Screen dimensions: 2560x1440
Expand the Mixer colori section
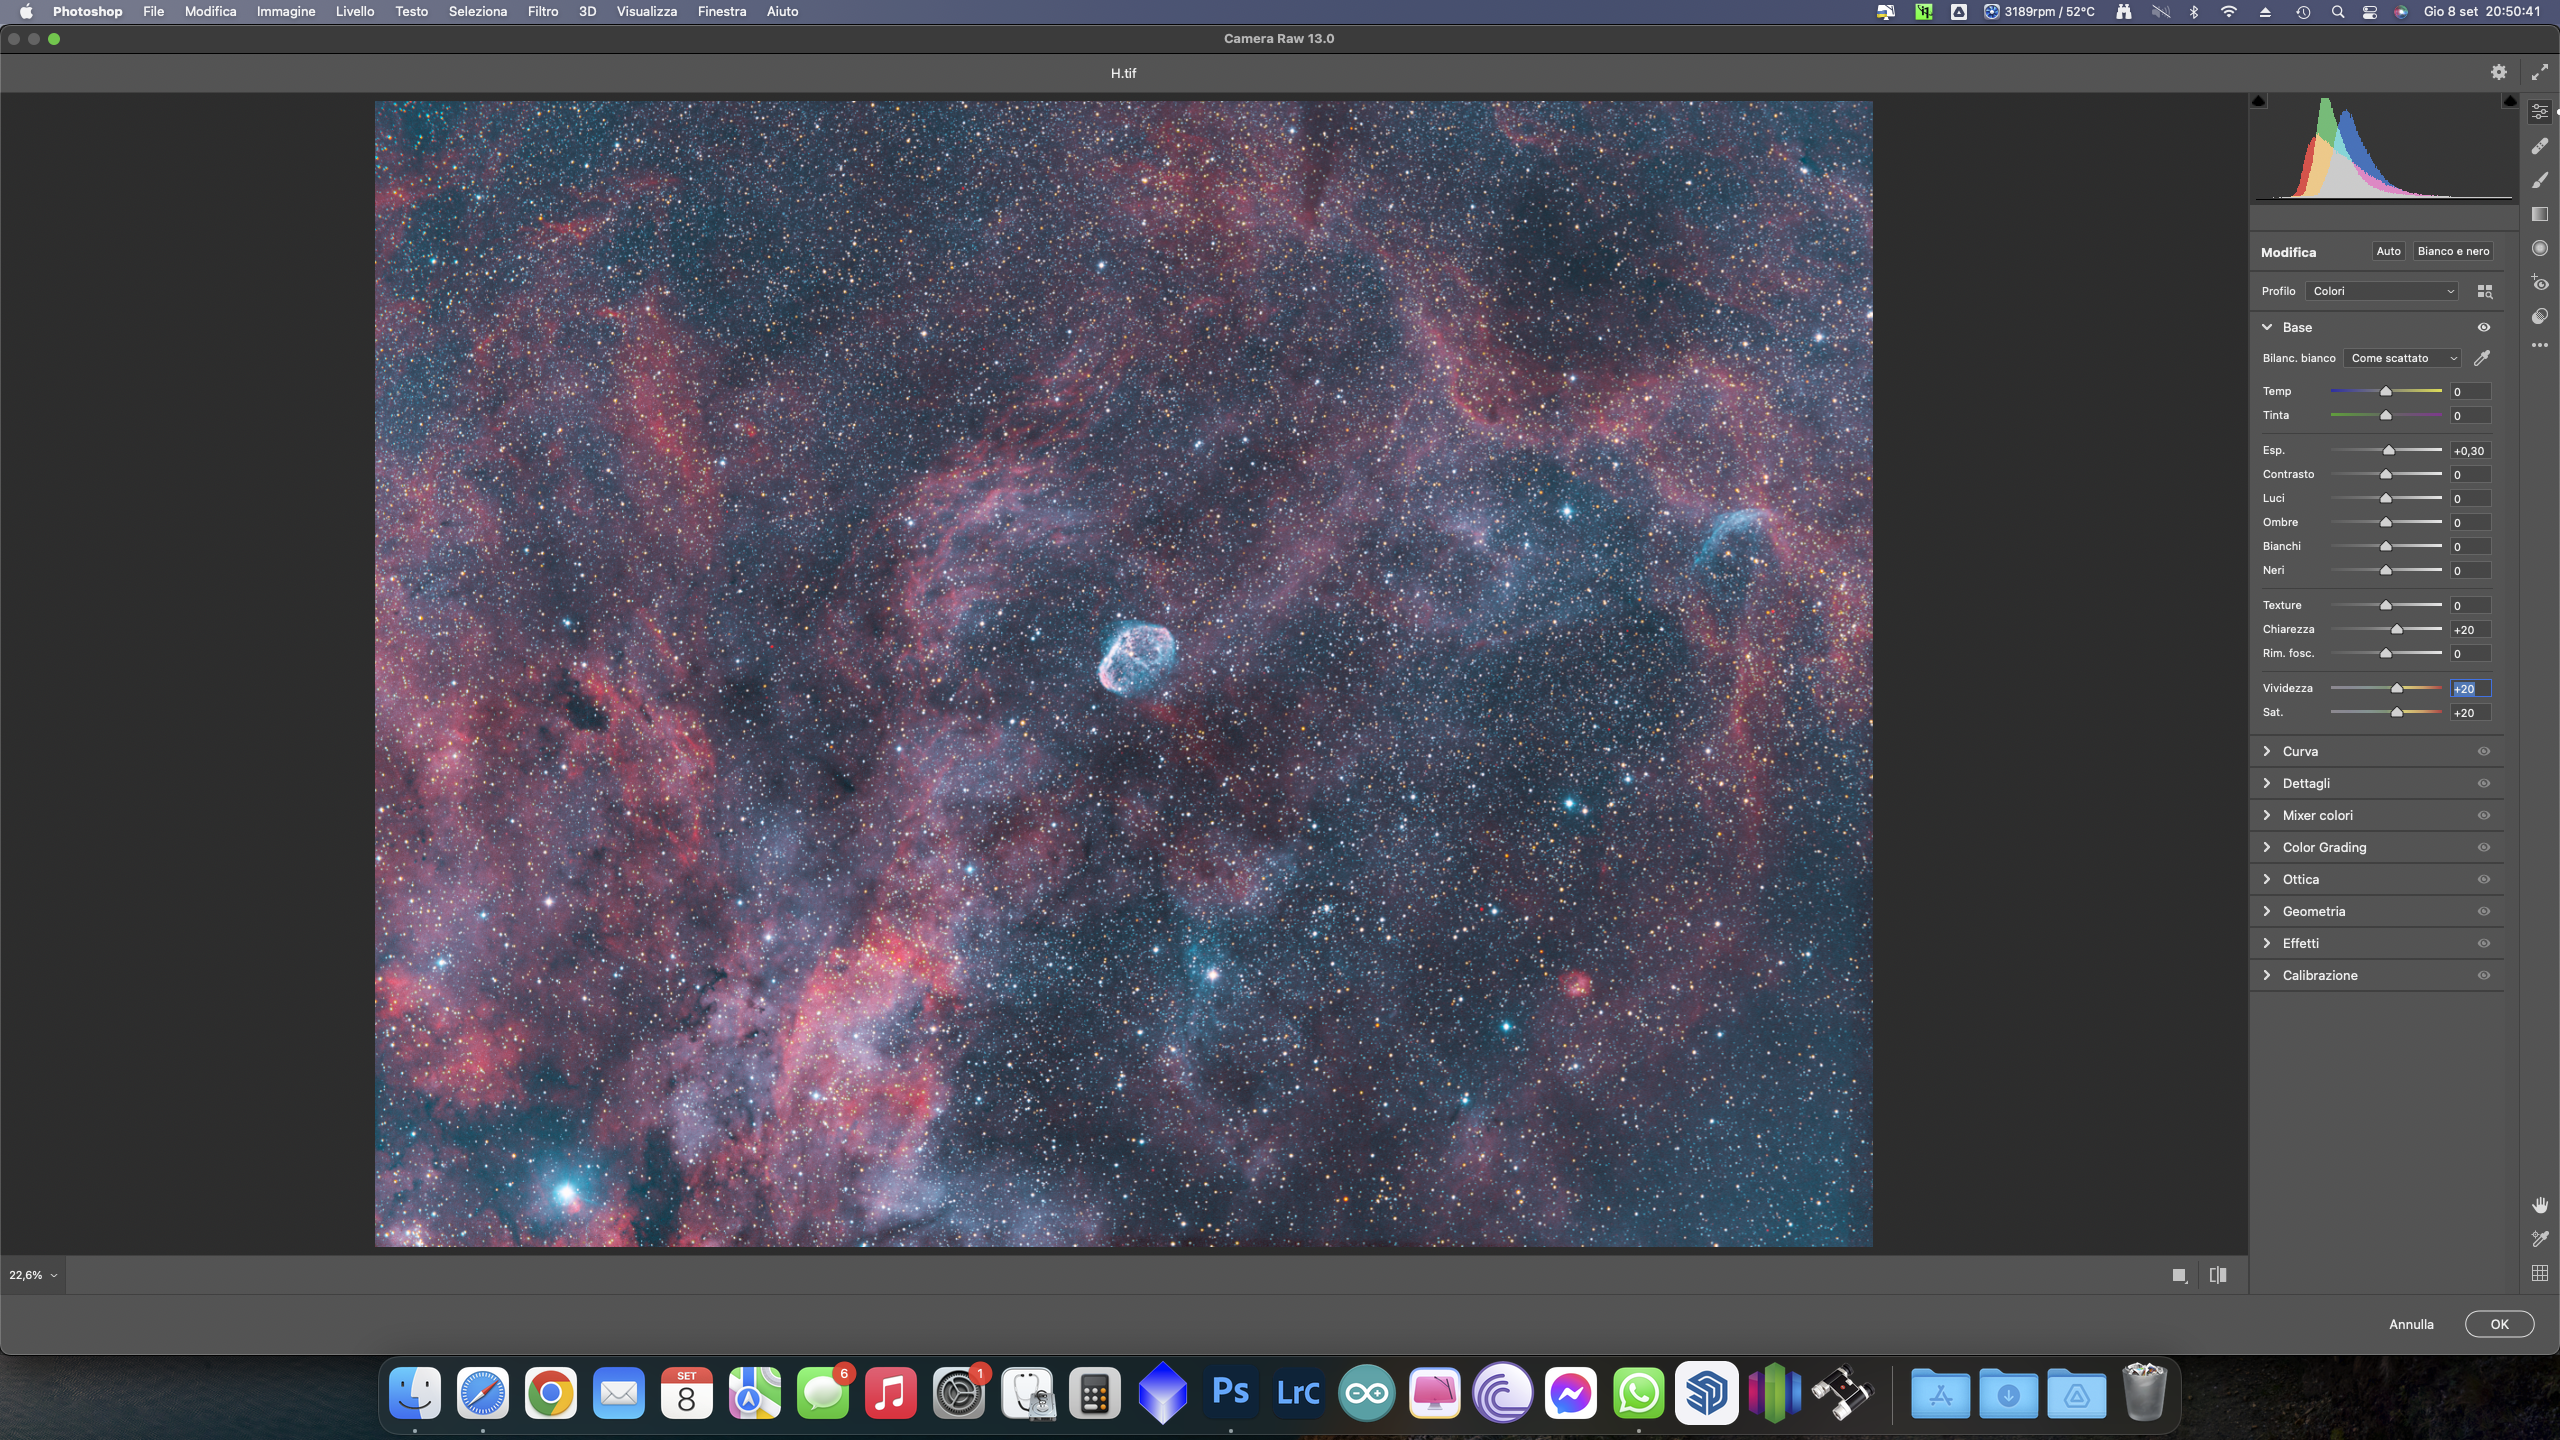point(2318,815)
